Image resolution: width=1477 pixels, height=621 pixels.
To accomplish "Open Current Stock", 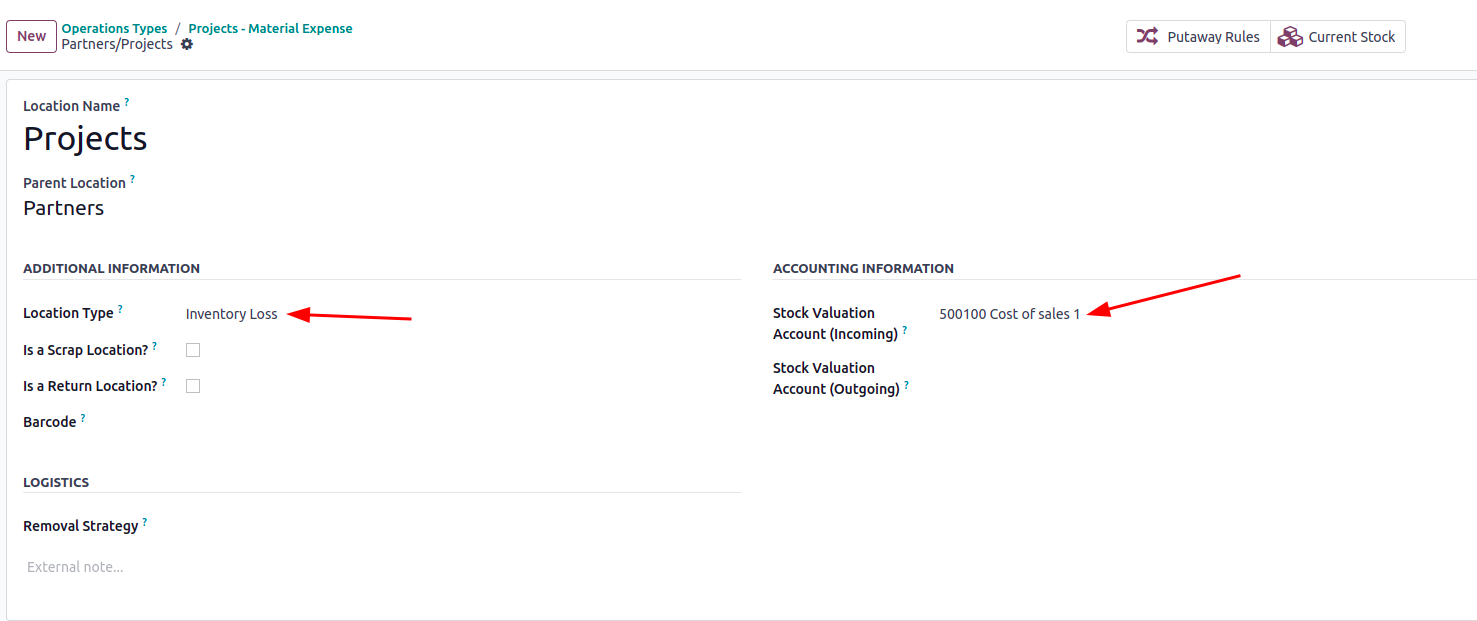I will 1338,37.
